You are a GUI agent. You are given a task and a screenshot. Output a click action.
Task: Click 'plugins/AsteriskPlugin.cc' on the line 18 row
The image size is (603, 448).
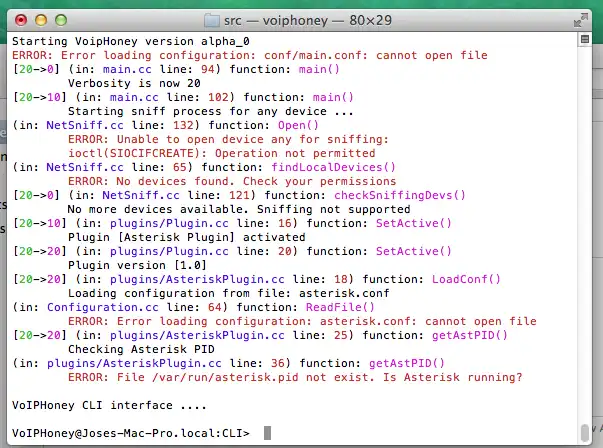(x=197, y=279)
